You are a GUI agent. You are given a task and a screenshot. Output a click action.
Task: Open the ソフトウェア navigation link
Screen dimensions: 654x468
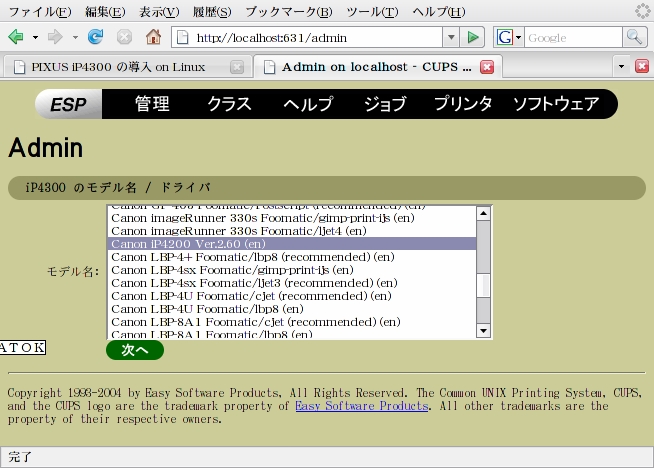point(556,104)
